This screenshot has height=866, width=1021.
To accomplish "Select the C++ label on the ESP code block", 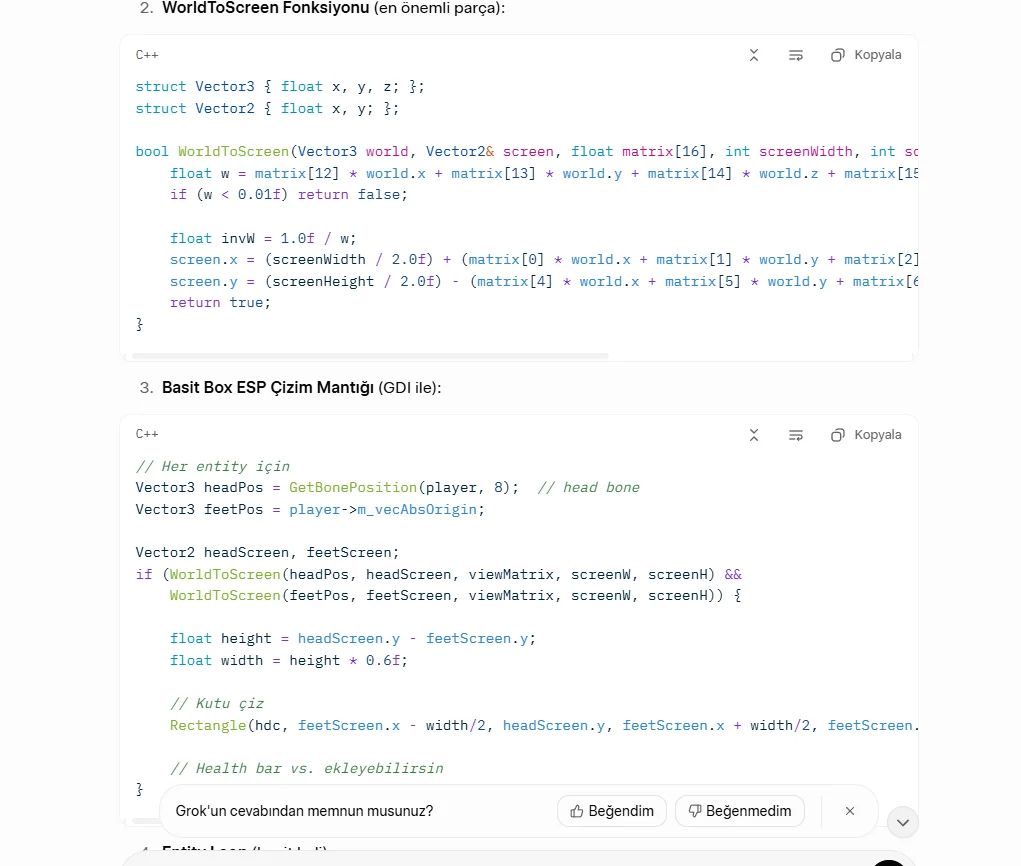I will click(x=146, y=434).
